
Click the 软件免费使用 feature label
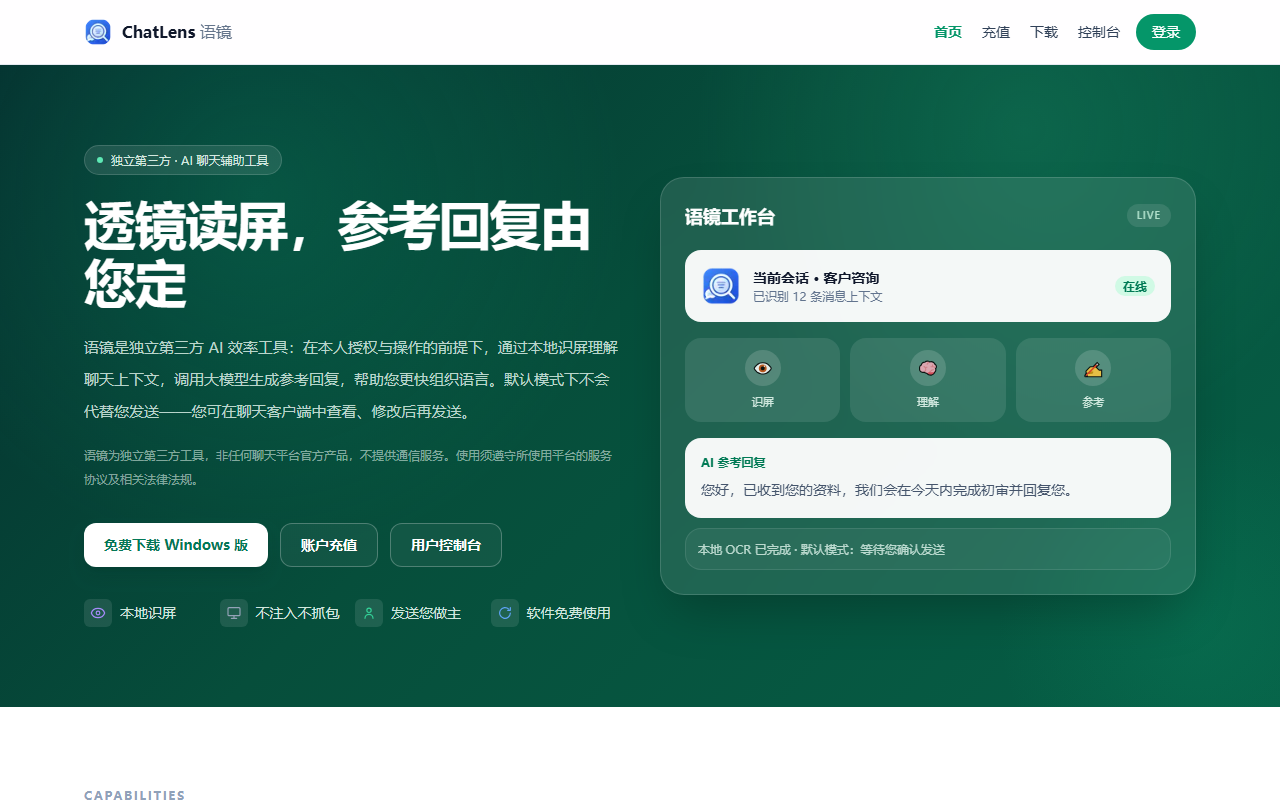[569, 613]
